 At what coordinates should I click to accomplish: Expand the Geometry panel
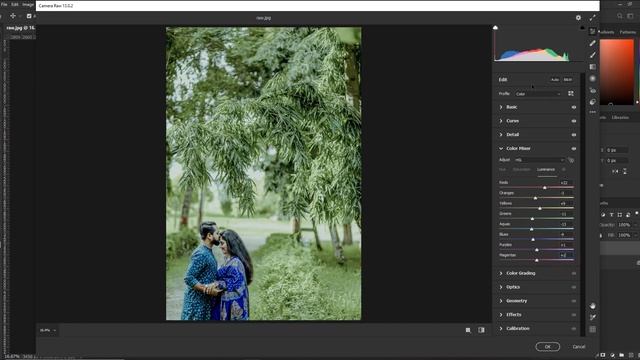pos(501,301)
